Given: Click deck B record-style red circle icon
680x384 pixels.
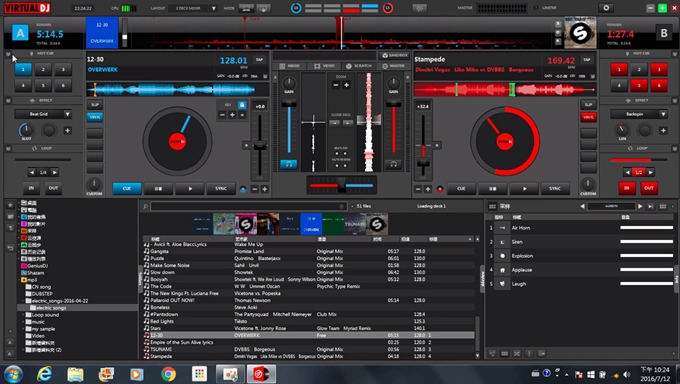Looking at the screenshot, I should [x=440, y=189].
